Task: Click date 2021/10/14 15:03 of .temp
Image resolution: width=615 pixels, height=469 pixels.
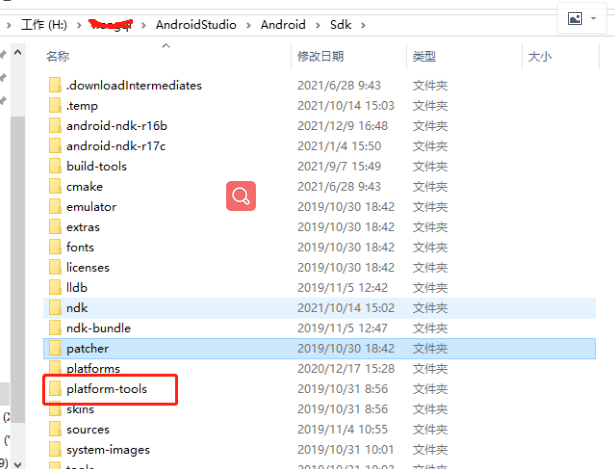Action: coord(346,105)
